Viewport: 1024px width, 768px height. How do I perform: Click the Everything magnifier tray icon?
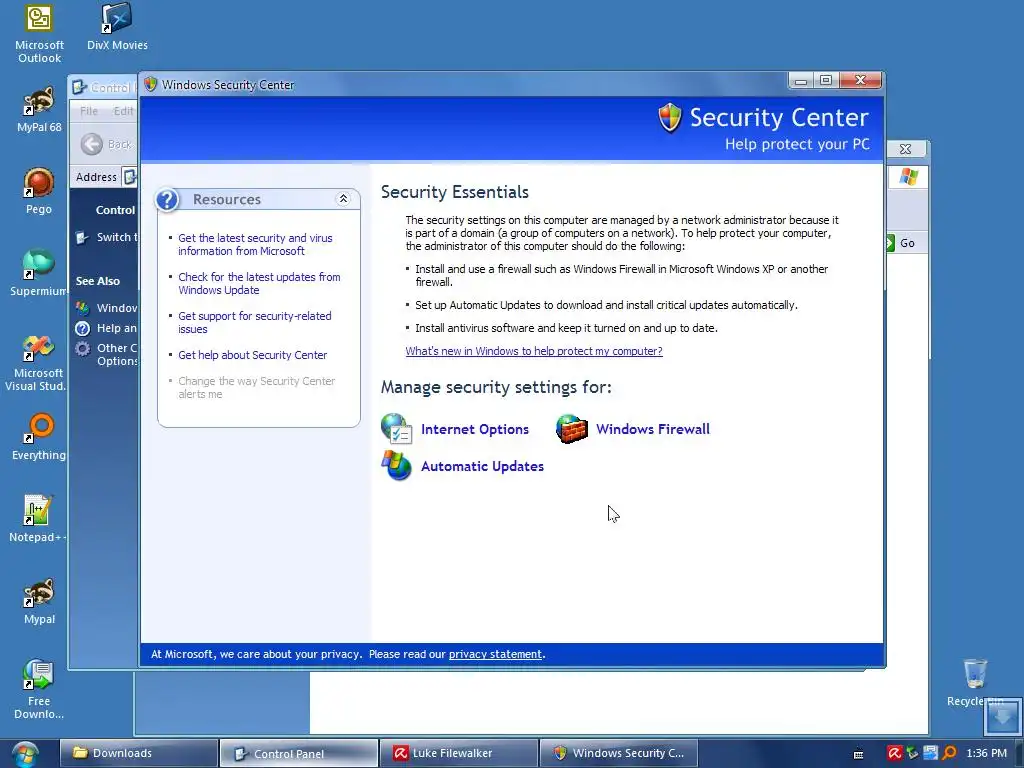[x=949, y=753]
